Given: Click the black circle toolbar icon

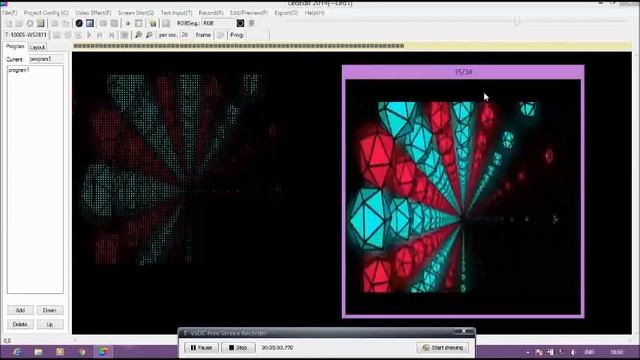Looking at the screenshot, I should (x=79, y=24).
